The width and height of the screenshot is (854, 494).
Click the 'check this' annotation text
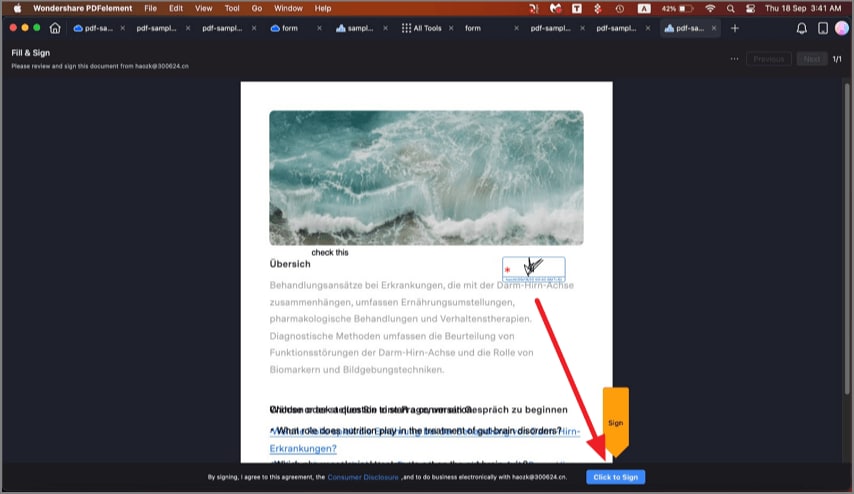point(330,252)
